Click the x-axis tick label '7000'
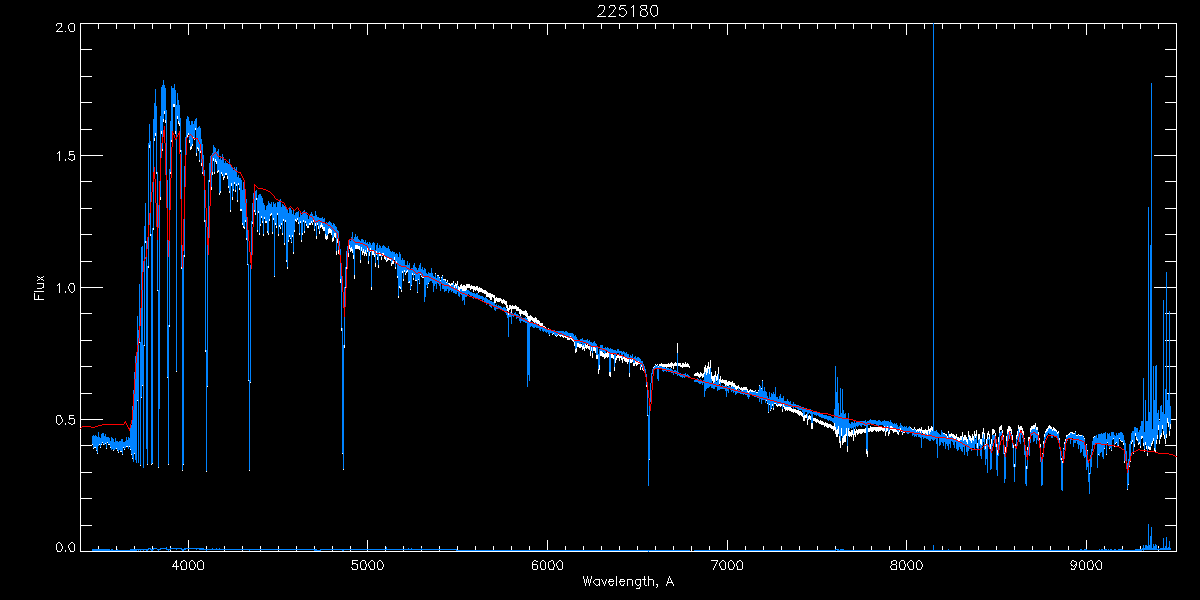The width and height of the screenshot is (1200, 600). (727, 565)
